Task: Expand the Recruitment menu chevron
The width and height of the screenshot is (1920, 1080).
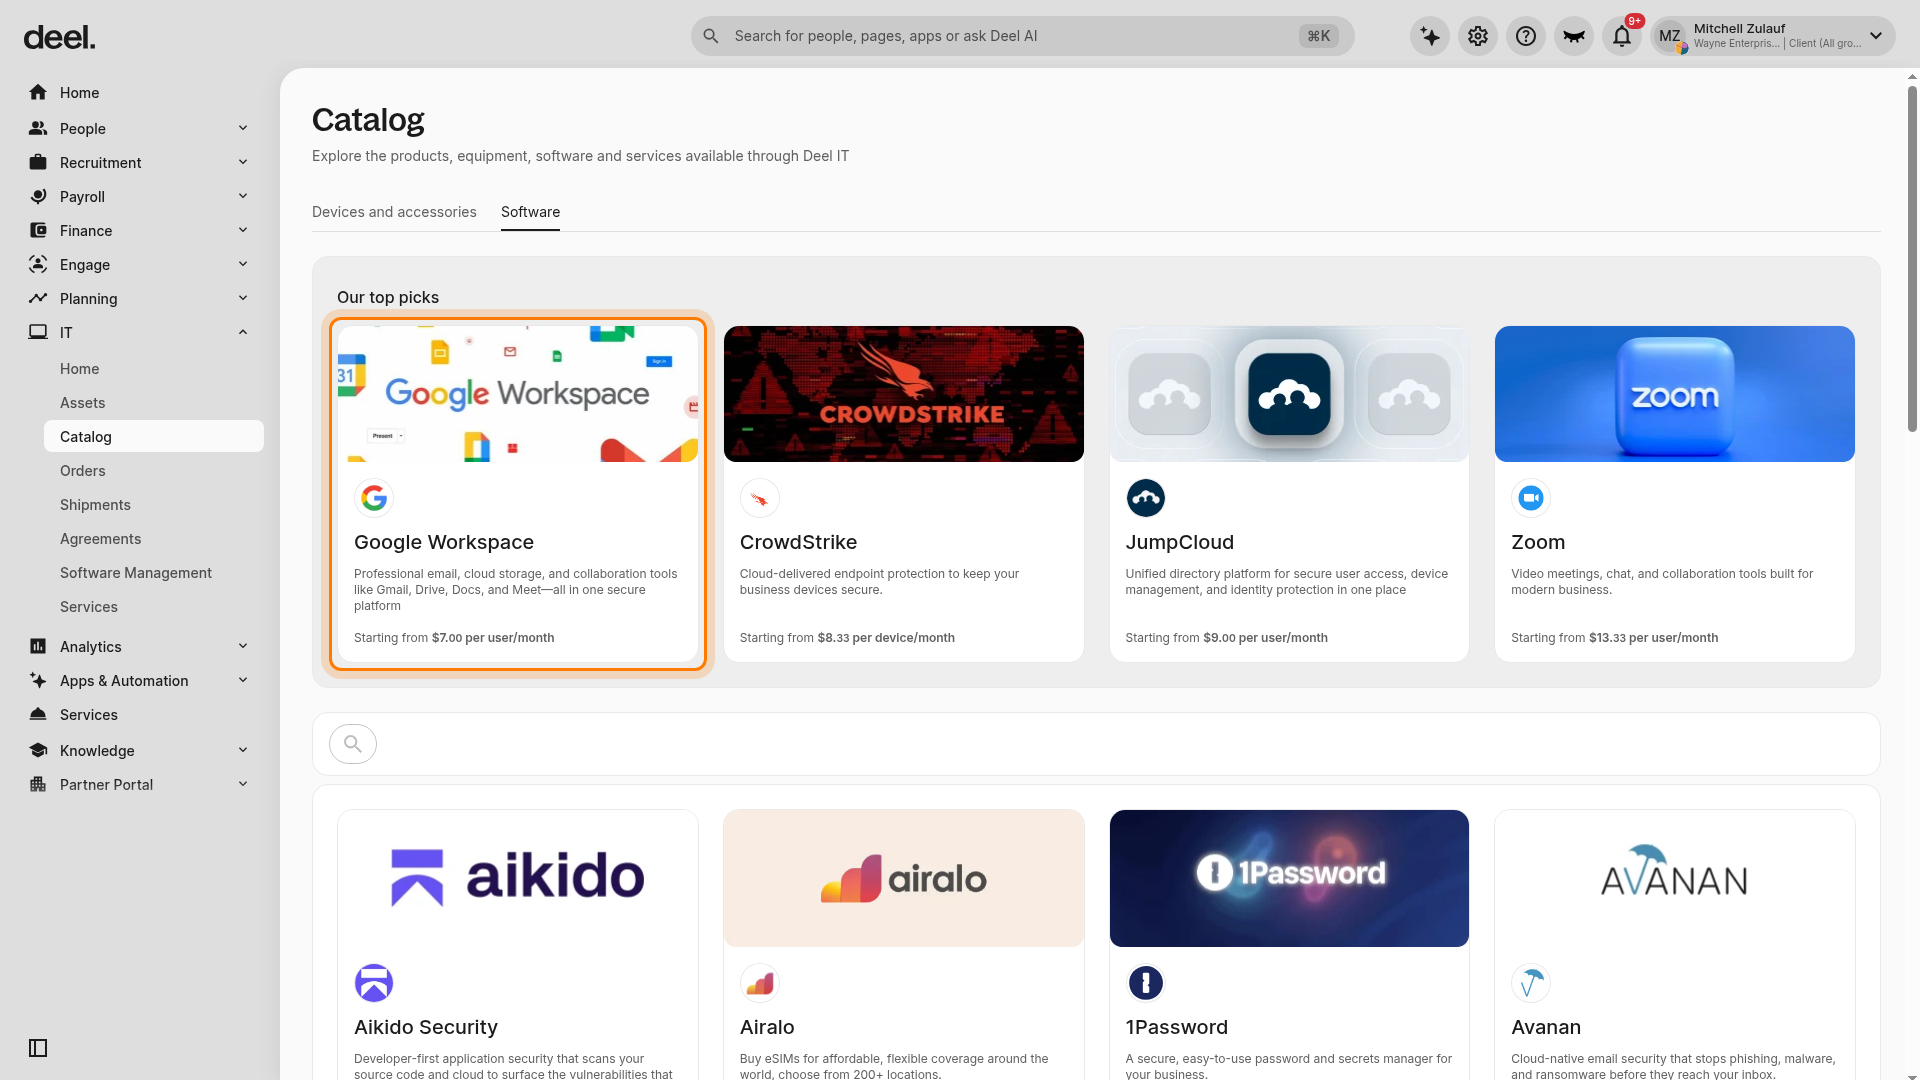Action: 243,162
